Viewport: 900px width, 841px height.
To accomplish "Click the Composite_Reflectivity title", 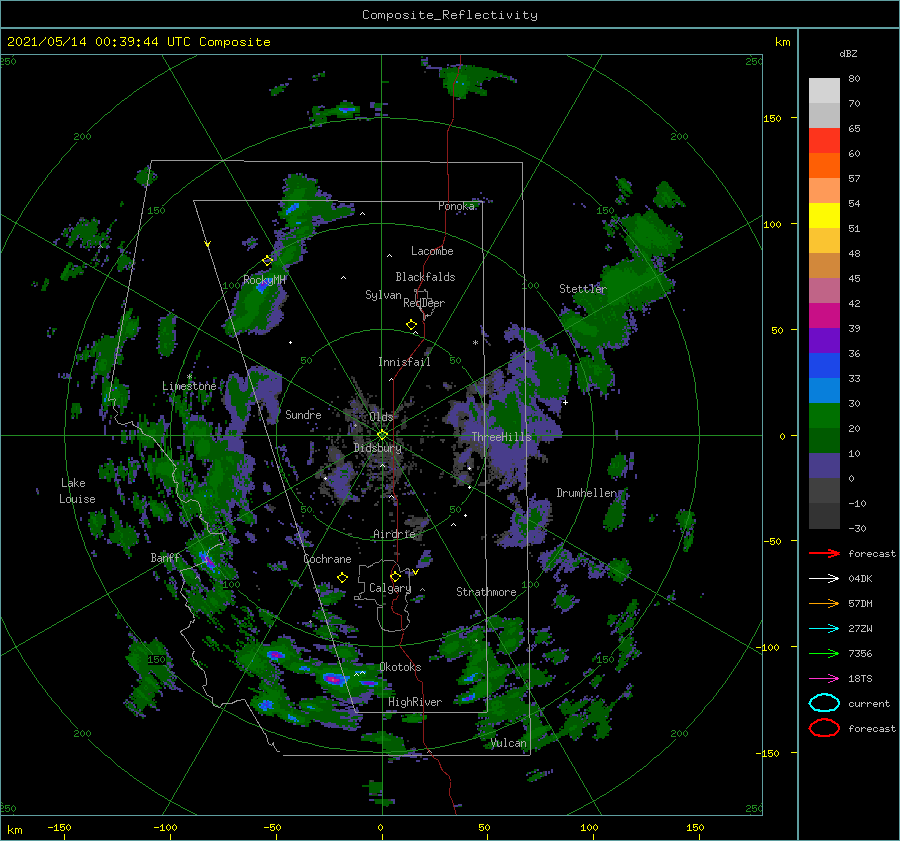I will 450,15.
